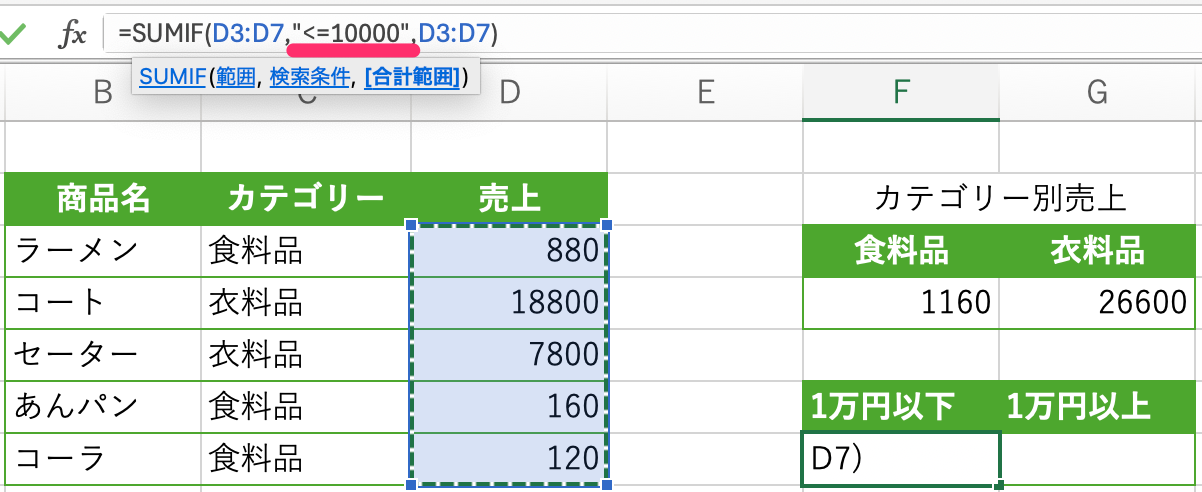Select the summary cell showing 1160
The height and width of the screenshot is (492, 1202).
tap(901, 302)
